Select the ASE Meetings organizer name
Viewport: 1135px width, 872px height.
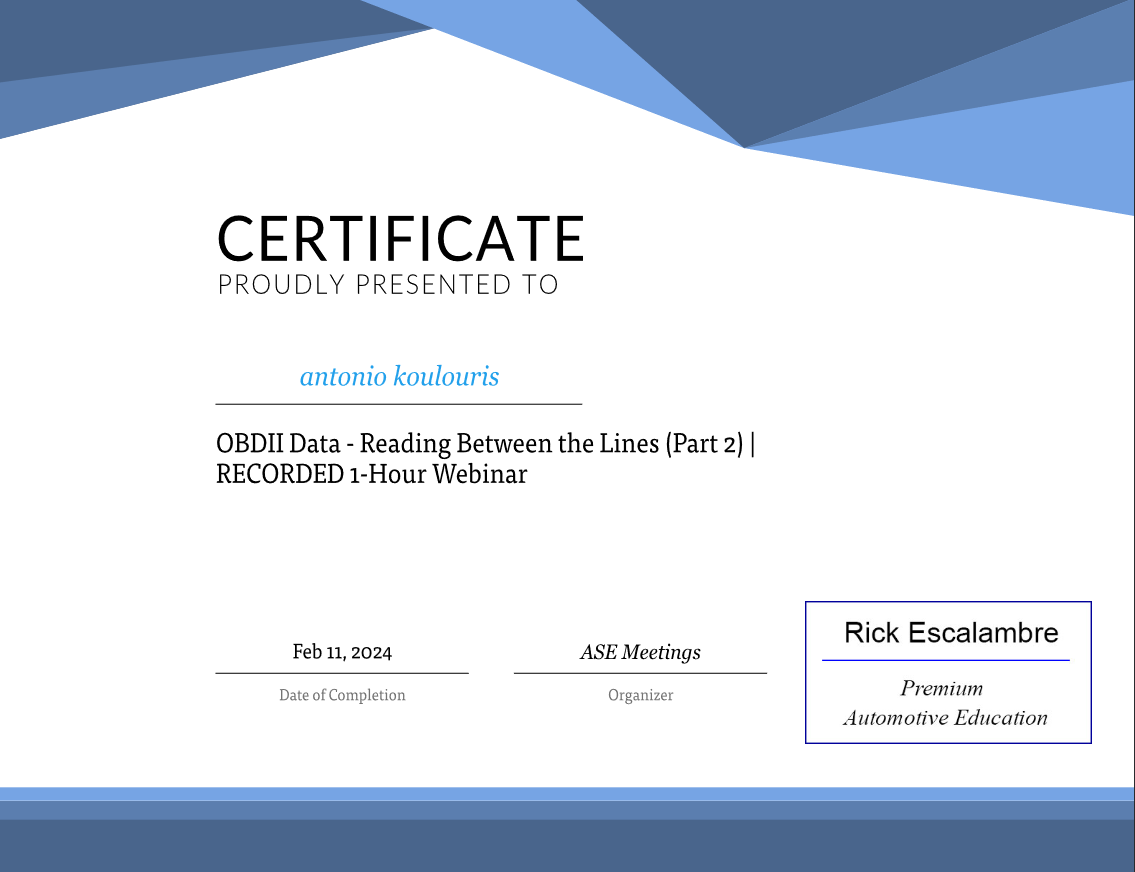[x=640, y=652]
